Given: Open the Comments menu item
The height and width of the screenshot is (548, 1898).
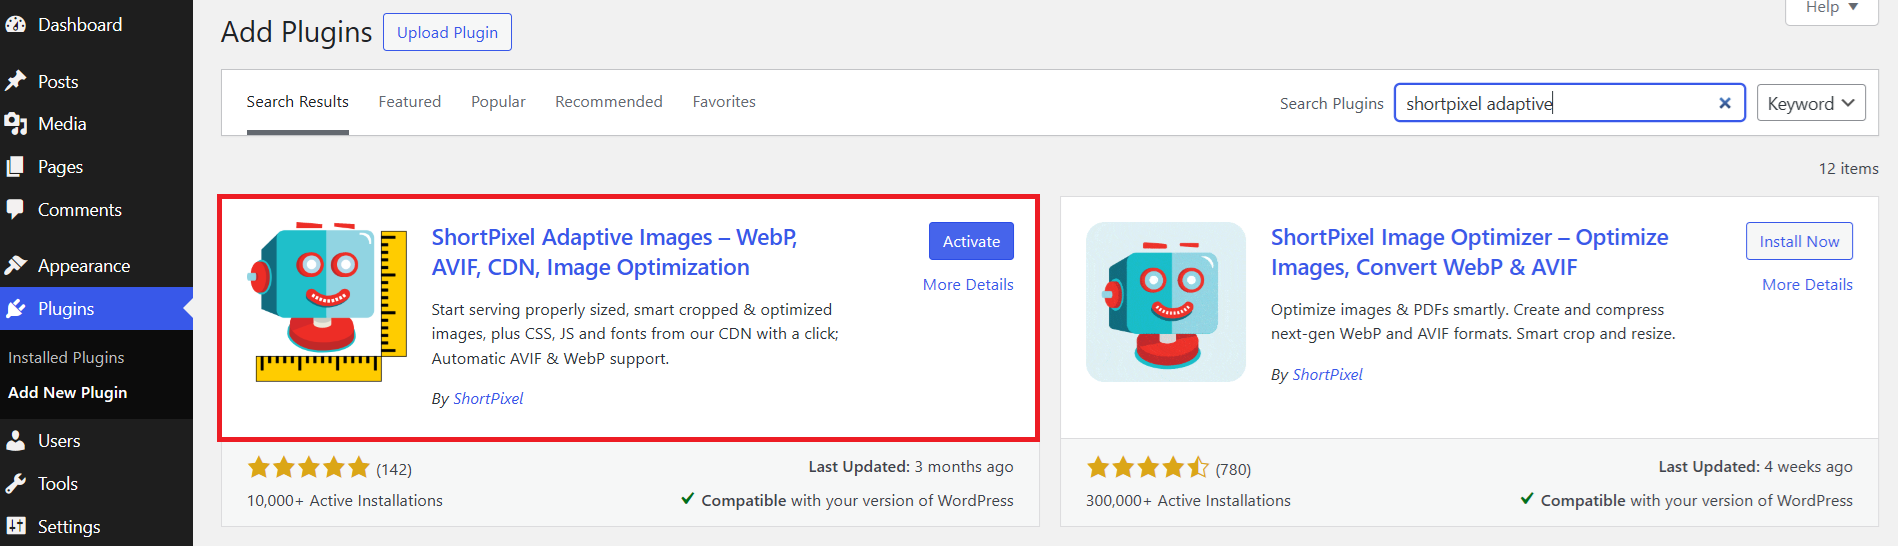Looking at the screenshot, I should pyautogui.click(x=96, y=210).
